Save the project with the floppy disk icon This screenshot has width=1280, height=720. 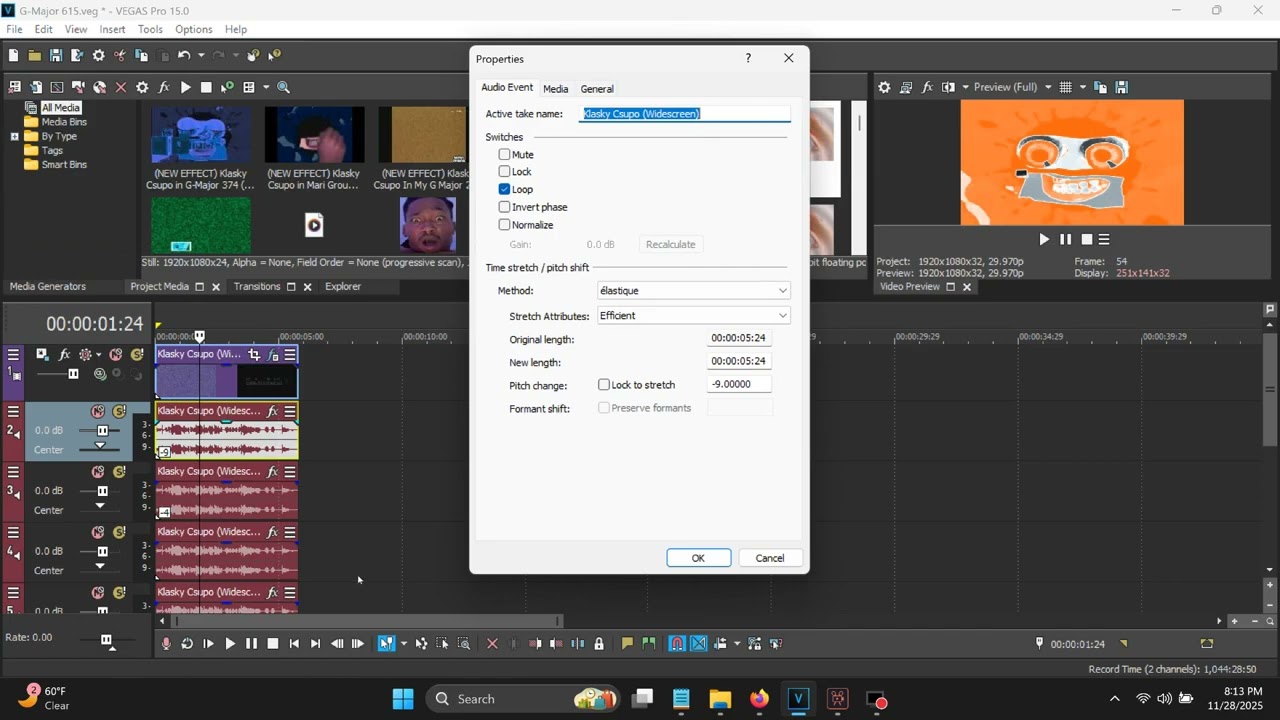point(56,56)
